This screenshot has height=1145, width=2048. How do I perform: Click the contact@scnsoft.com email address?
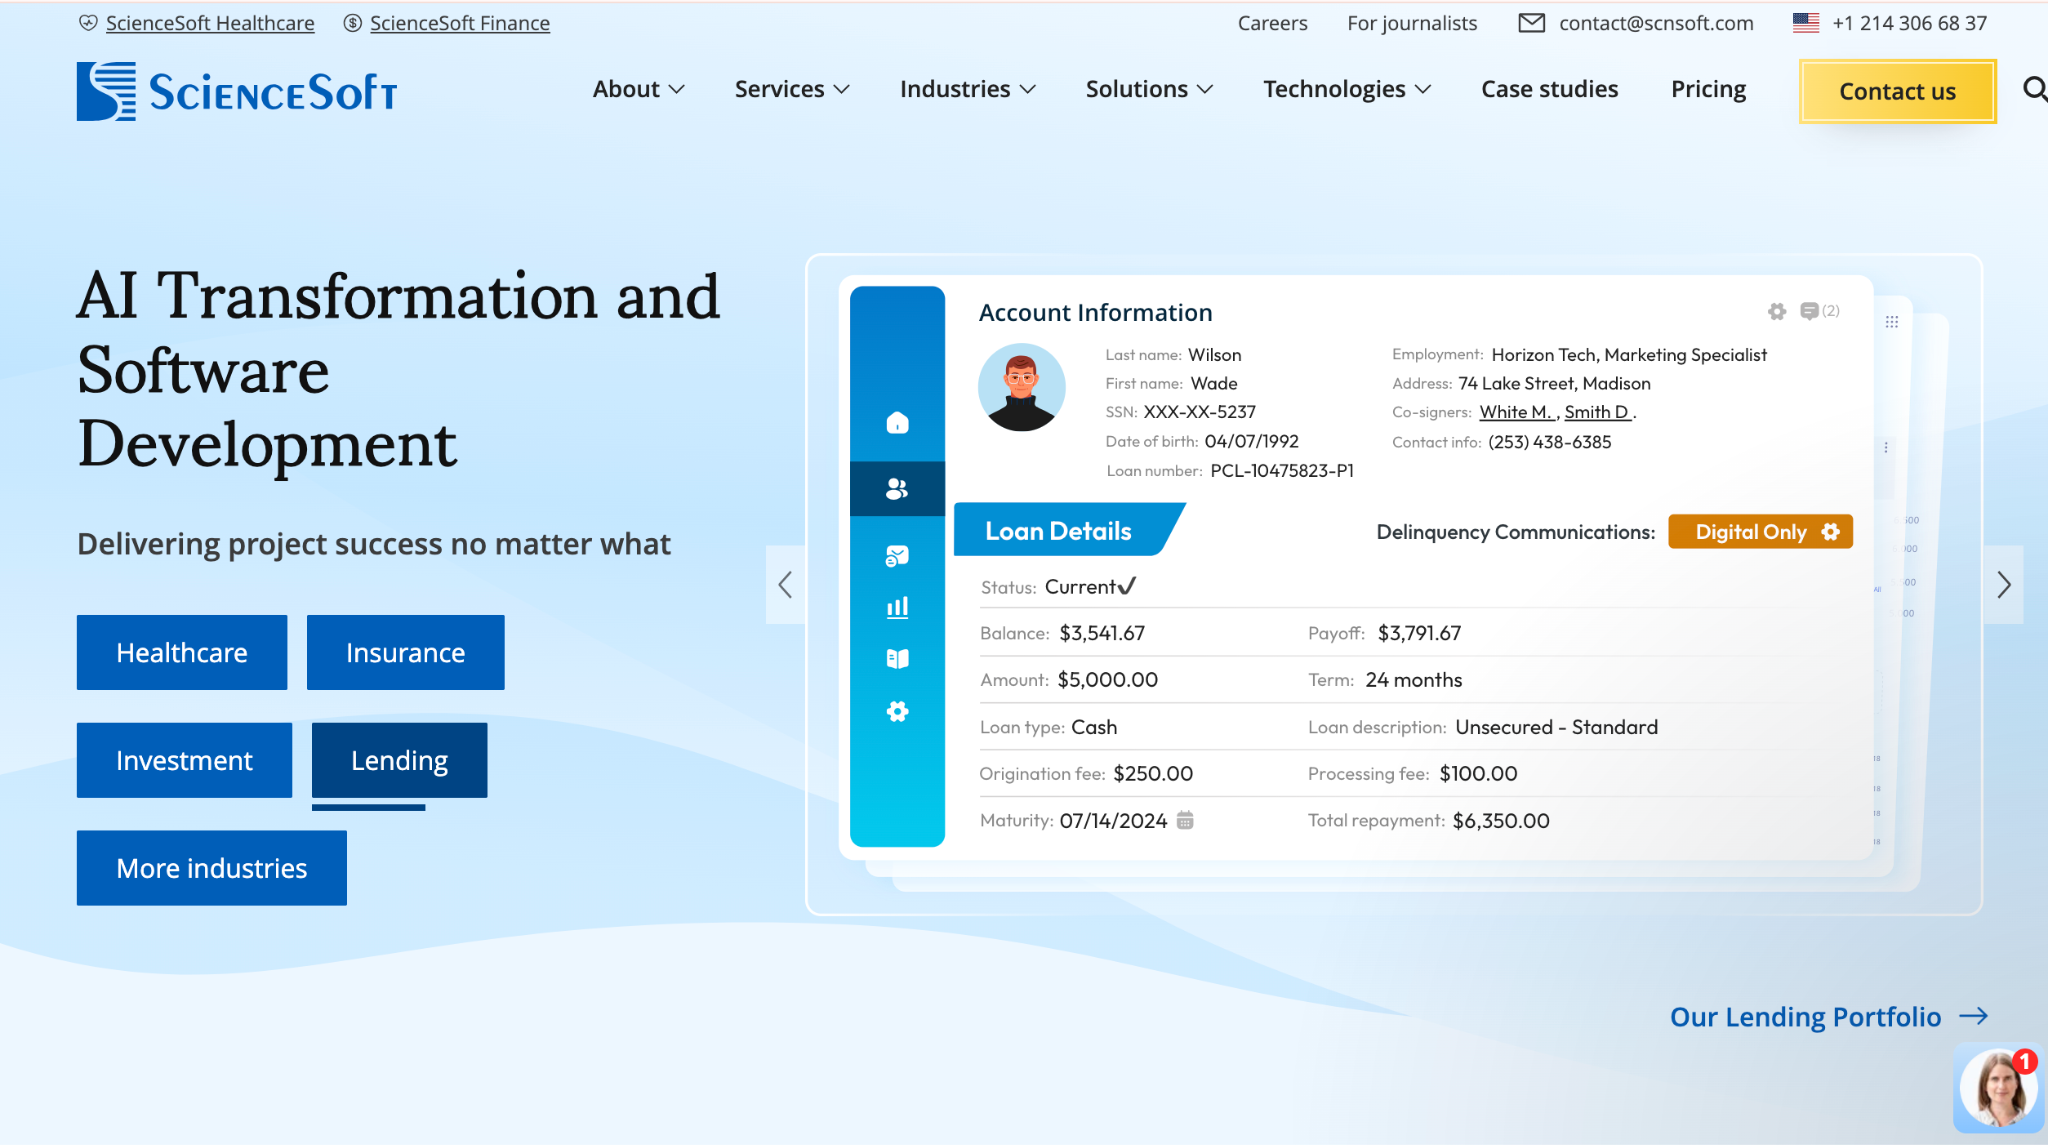1656,23
